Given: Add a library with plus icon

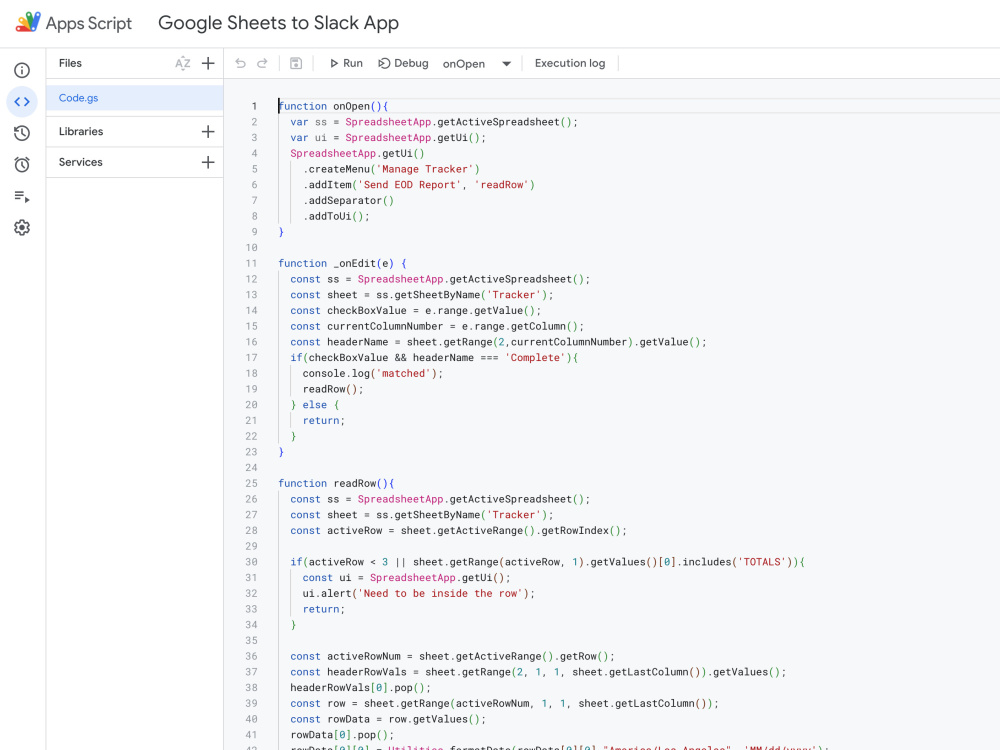Looking at the screenshot, I should (x=208, y=131).
